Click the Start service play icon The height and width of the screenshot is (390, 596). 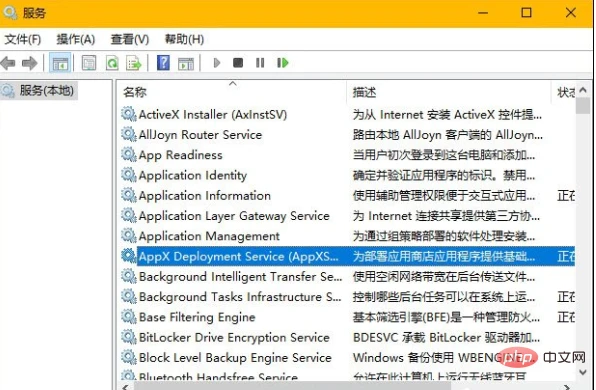pos(217,63)
